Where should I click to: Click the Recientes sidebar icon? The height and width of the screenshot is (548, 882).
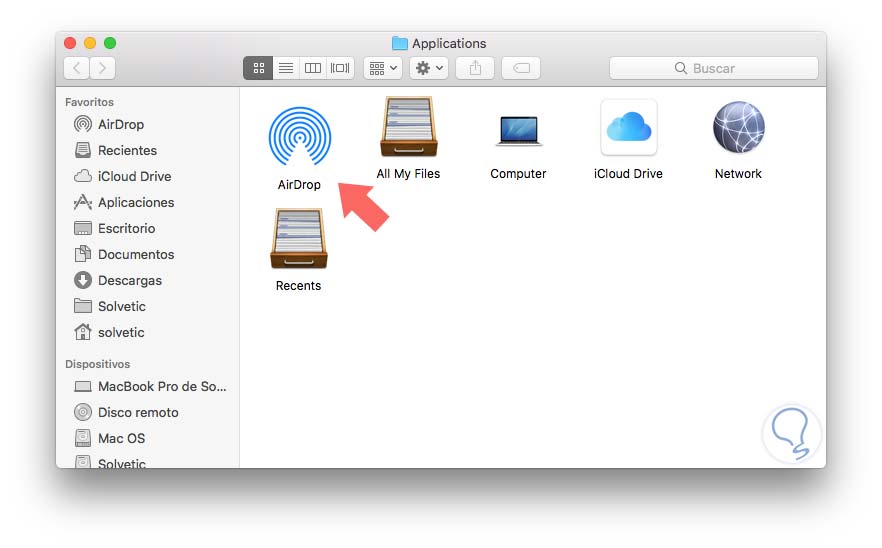coord(83,150)
